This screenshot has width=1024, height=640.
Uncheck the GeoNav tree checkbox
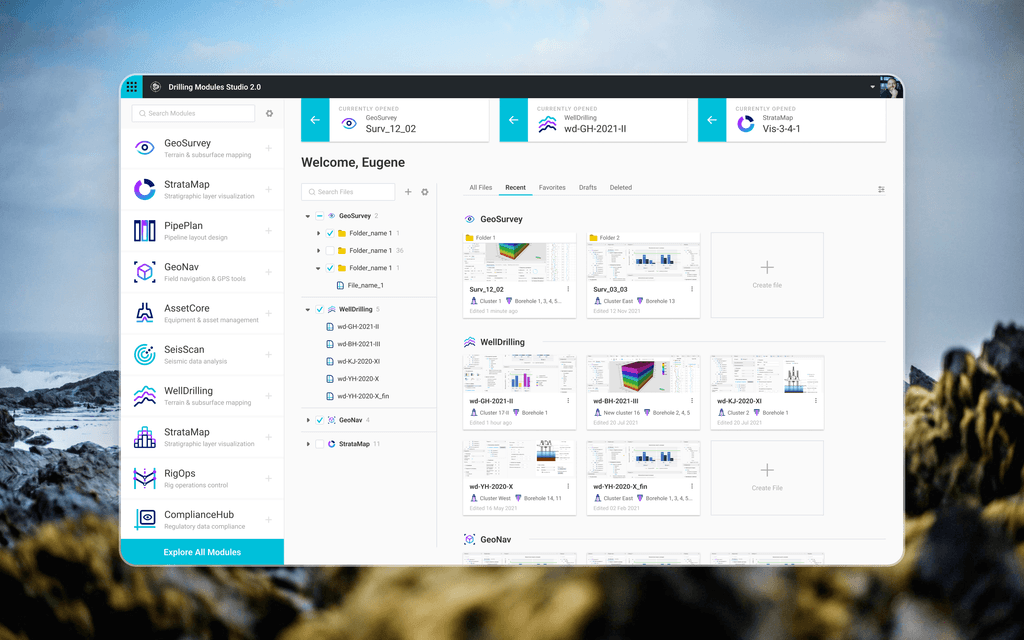(319, 420)
